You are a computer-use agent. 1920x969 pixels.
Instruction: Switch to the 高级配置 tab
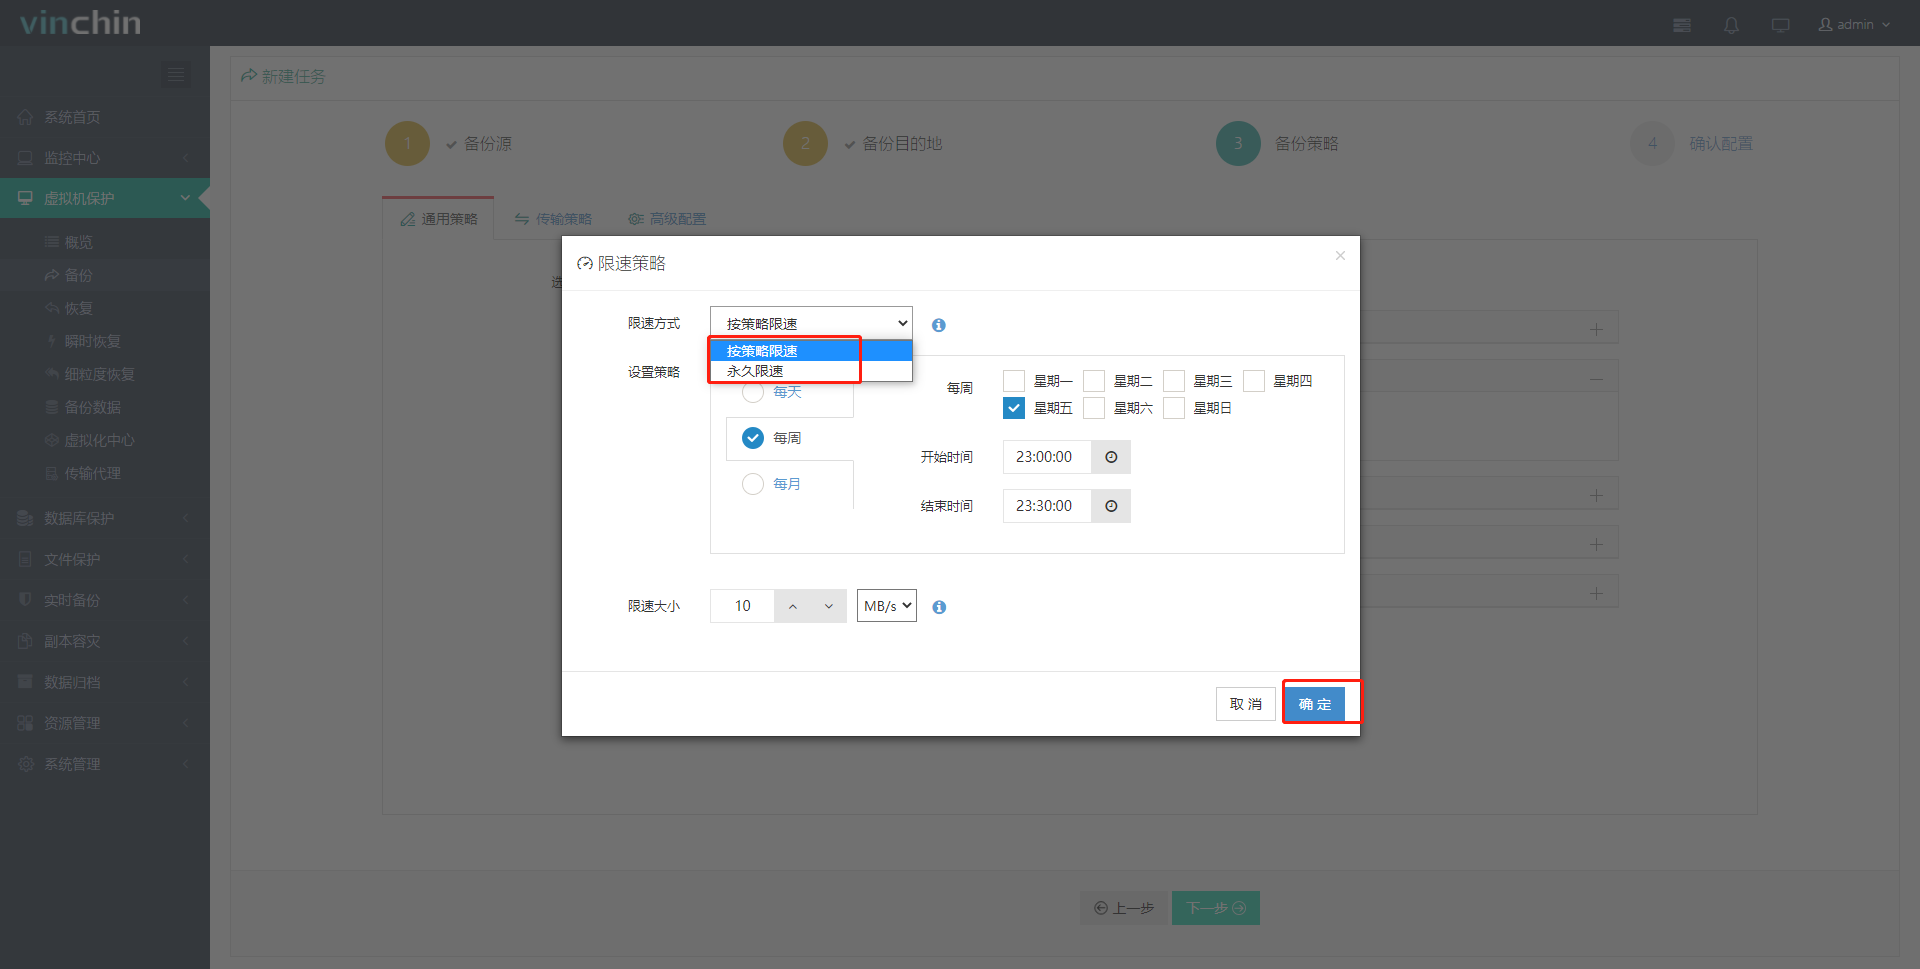tap(667, 219)
